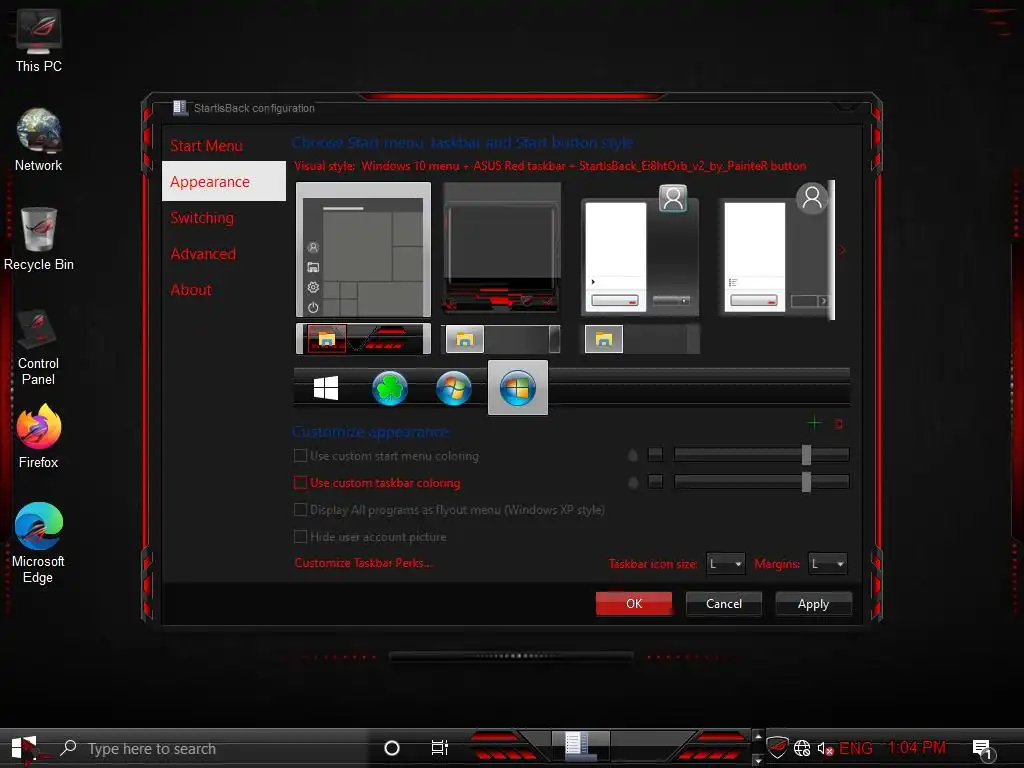The height and width of the screenshot is (768, 1024).
Task: Remove the start button image with the red icon
Action: tap(839, 424)
